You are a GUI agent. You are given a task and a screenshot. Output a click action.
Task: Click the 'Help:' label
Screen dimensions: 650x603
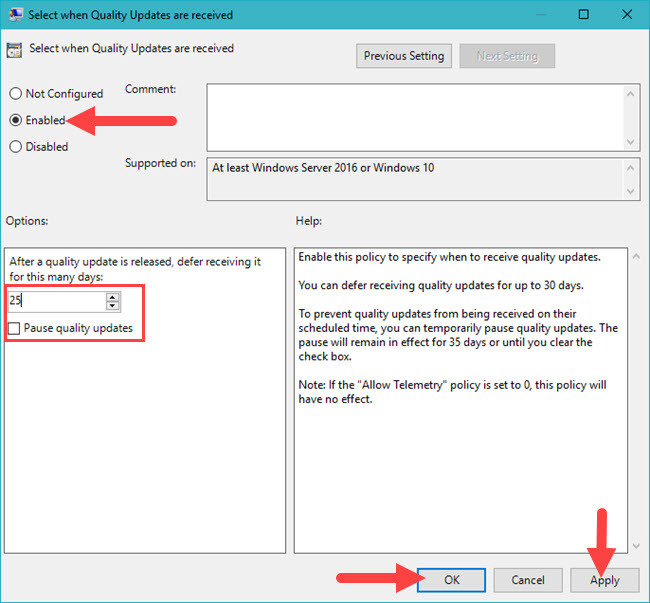click(x=308, y=221)
